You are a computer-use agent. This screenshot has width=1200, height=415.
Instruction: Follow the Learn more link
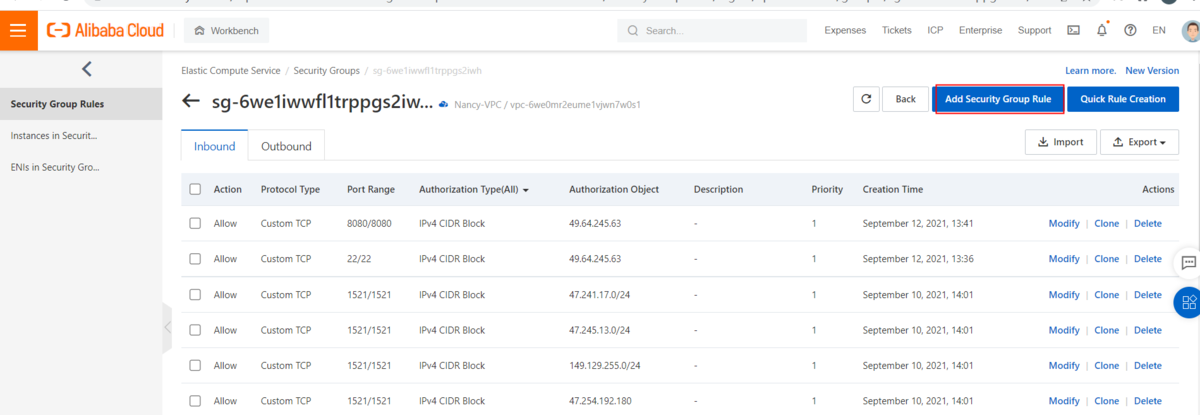(x=1090, y=71)
